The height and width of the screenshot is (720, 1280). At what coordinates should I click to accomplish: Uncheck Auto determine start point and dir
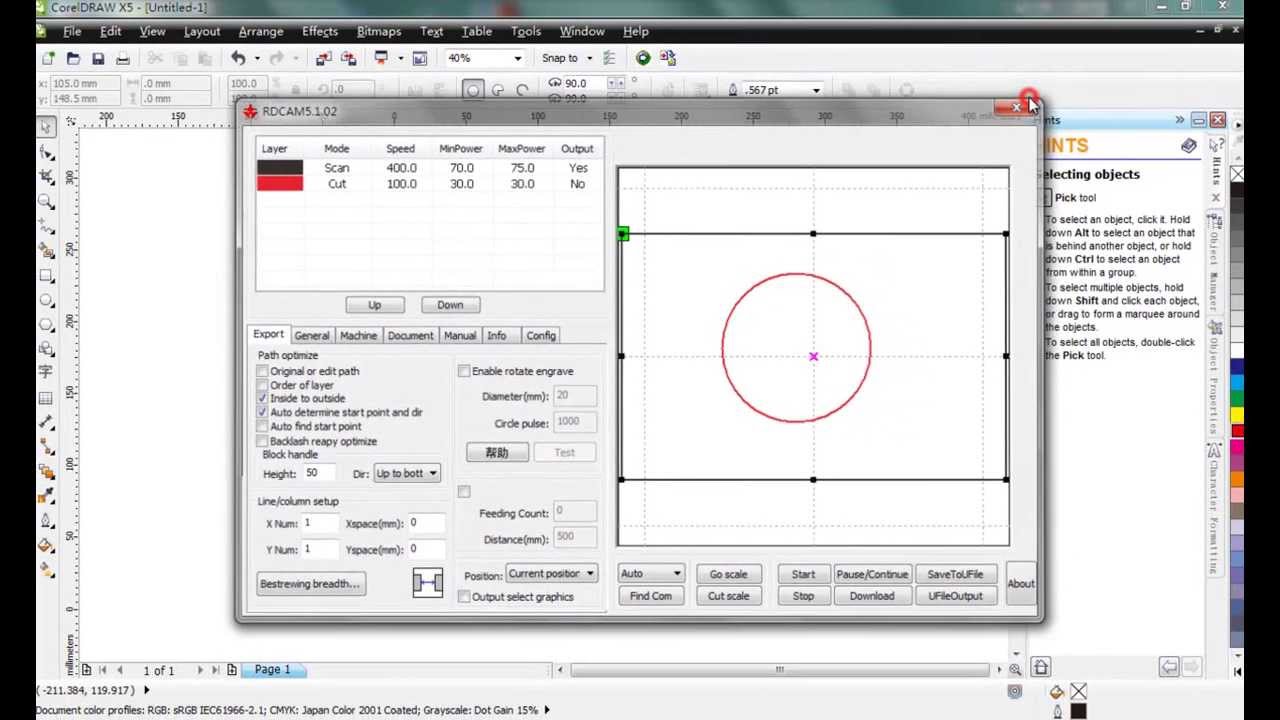point(263,412)
